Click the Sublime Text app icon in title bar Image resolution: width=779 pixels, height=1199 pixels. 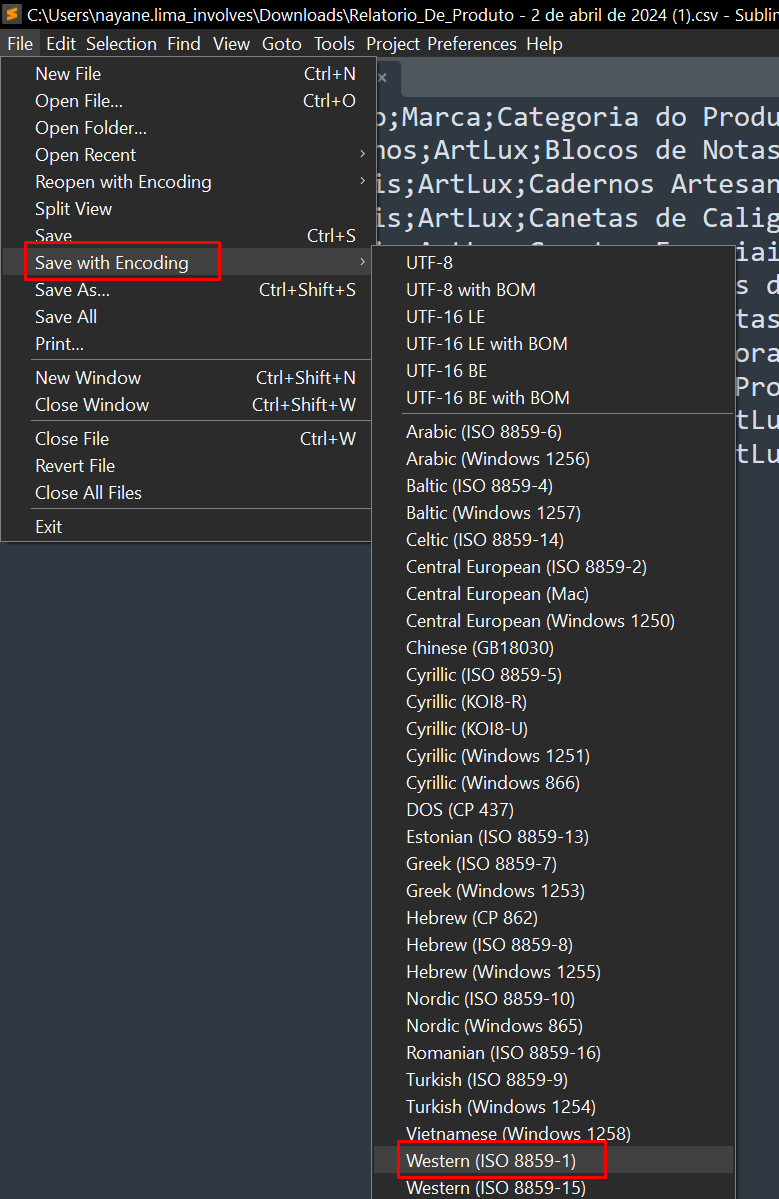click(13, 14)
